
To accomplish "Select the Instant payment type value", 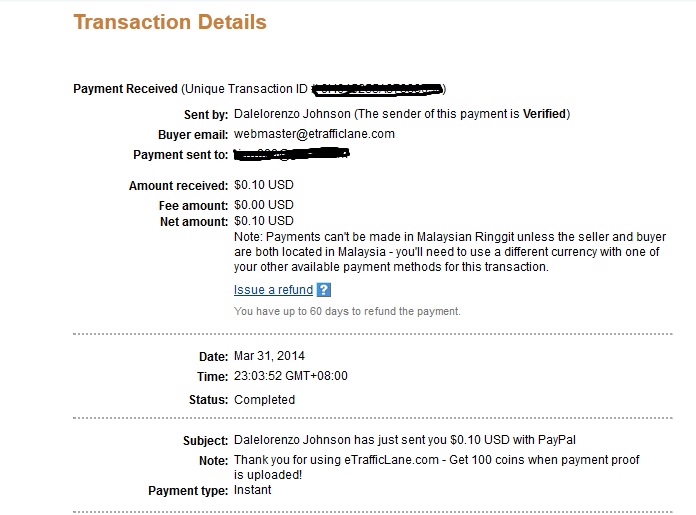I will click(x=253, y=490).
